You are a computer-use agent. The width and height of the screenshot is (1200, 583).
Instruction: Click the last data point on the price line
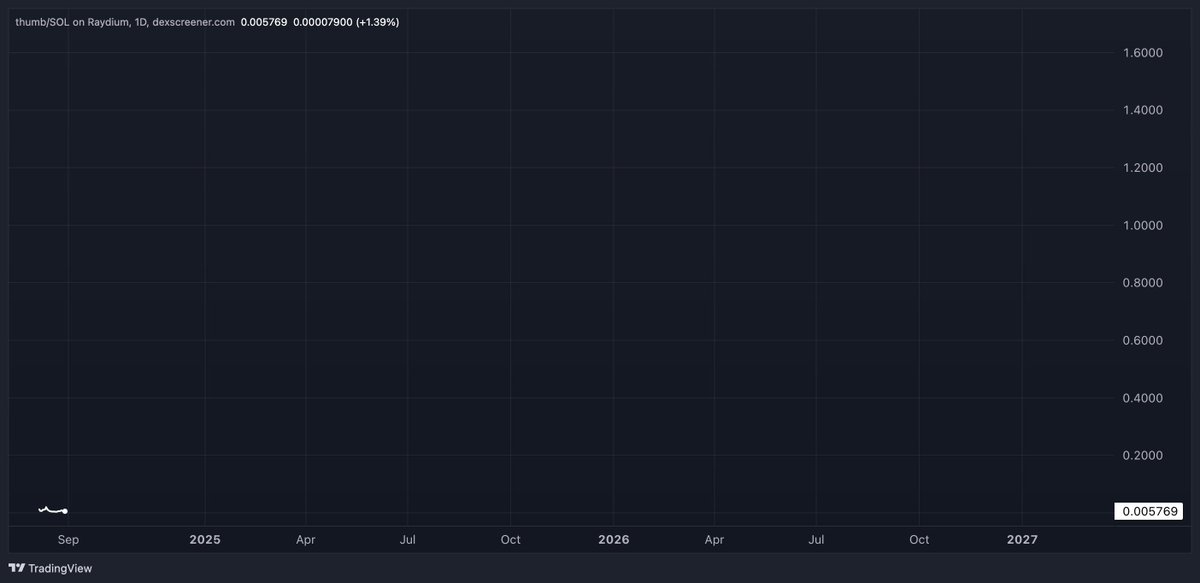65,511
